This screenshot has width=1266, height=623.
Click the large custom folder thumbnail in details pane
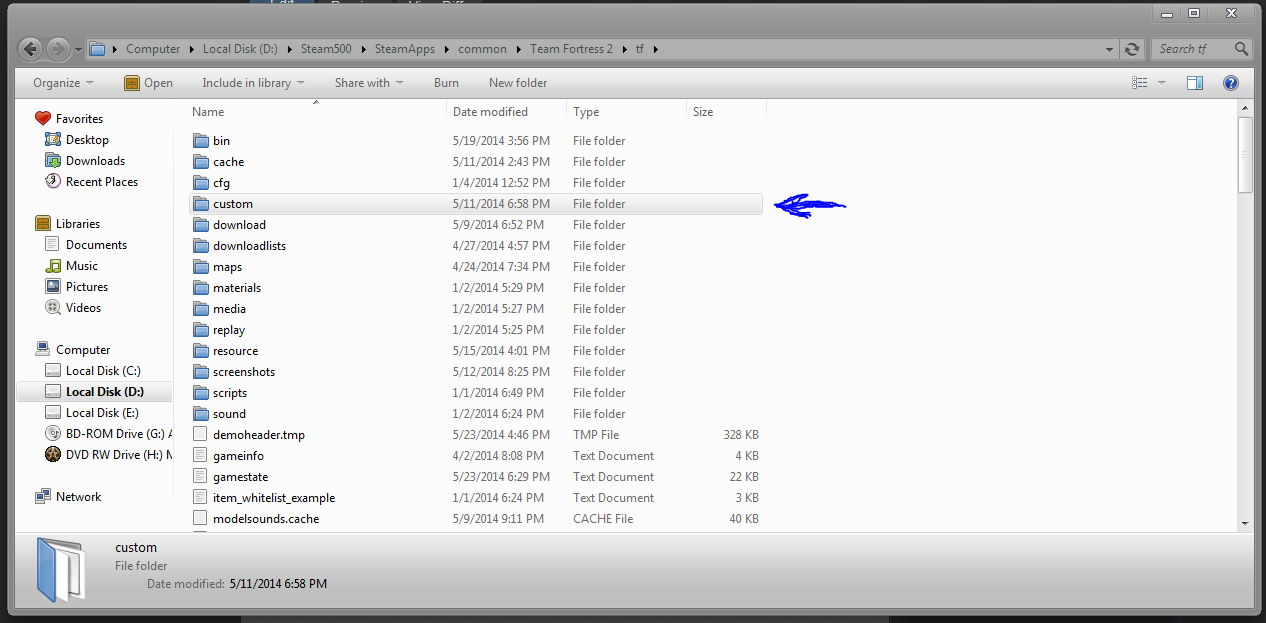coord(61,569)
